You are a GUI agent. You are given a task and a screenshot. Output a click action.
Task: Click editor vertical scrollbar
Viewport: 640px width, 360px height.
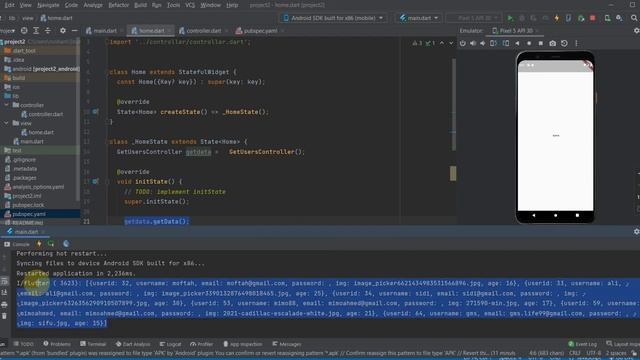pos(453,104)
